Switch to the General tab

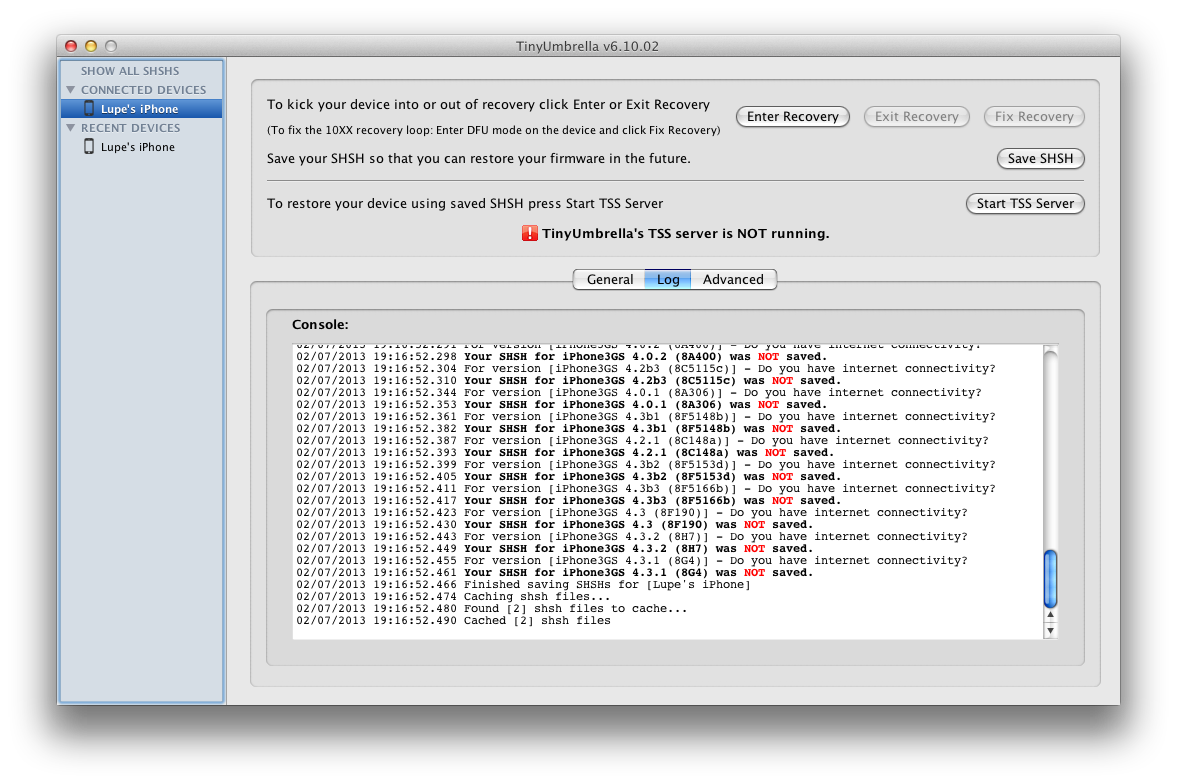click(610, 279)
